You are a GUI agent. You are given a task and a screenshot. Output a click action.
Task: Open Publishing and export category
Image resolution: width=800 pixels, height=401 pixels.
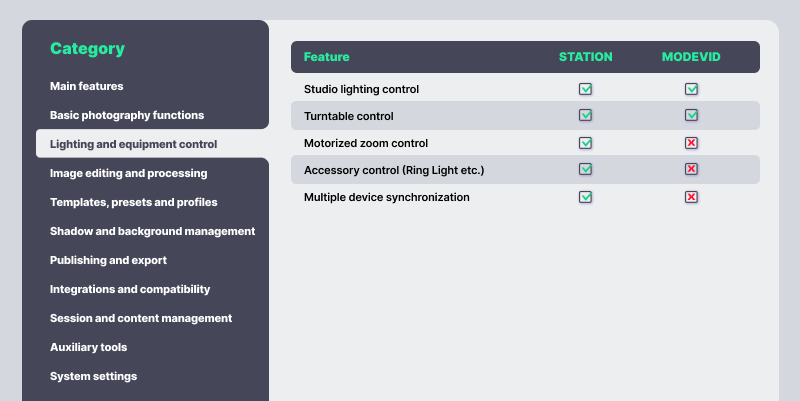(x=108, y=260)
